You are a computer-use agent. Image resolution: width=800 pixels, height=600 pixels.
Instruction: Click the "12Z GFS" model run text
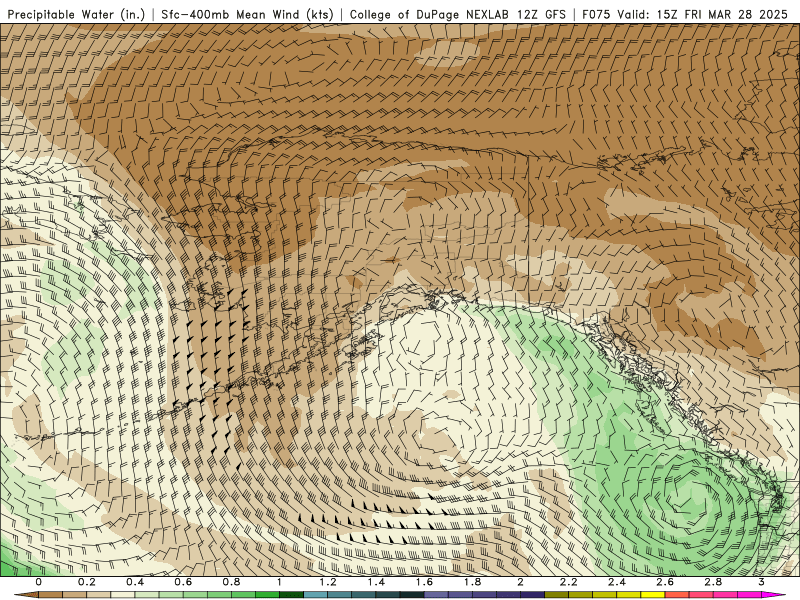(540, 15)
